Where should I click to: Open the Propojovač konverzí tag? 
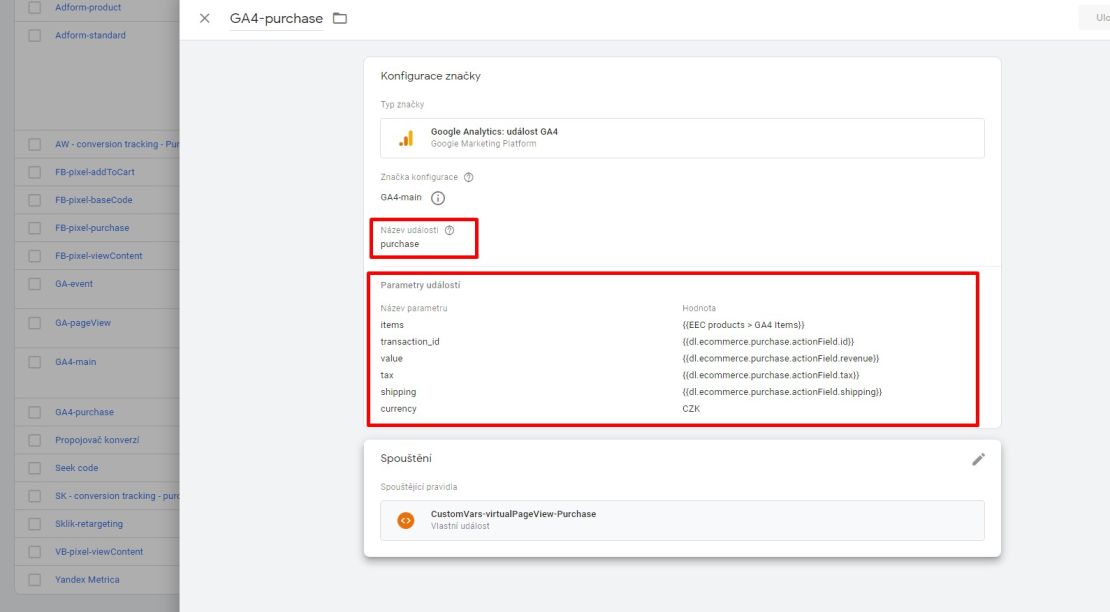coord(97,440)
